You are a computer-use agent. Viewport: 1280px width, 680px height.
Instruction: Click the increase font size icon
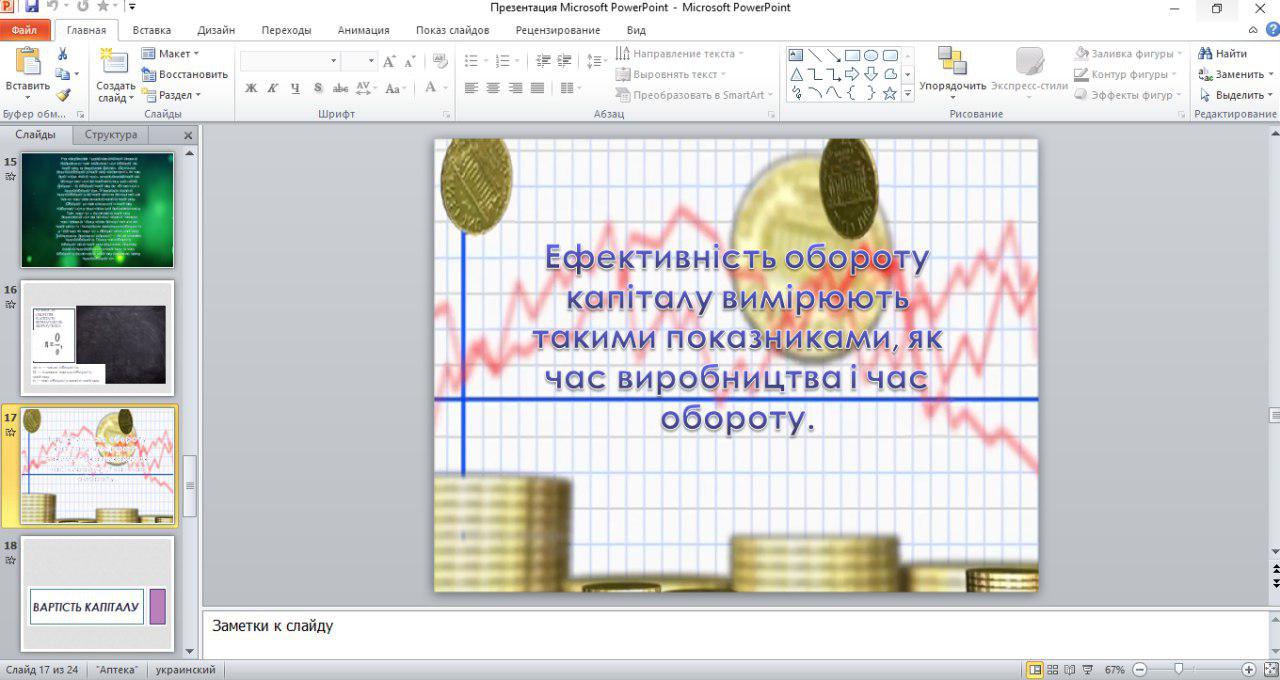389,61
